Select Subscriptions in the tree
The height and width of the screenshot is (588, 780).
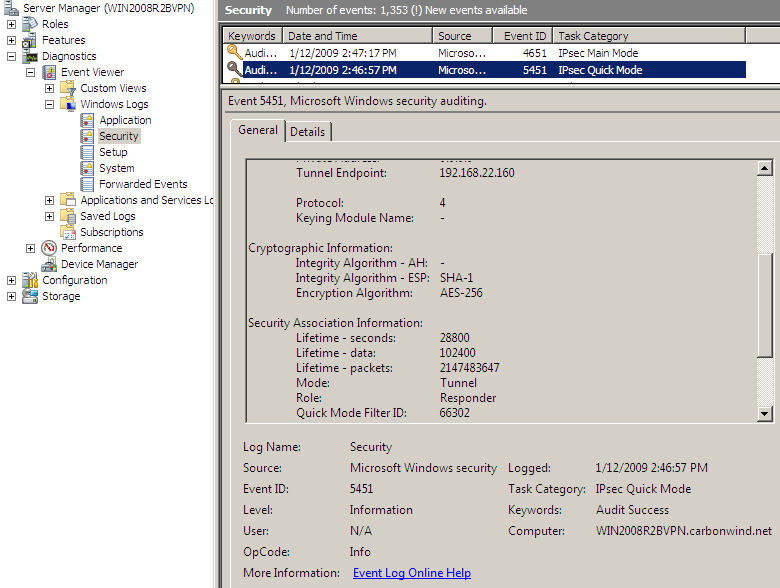(112, 232)
